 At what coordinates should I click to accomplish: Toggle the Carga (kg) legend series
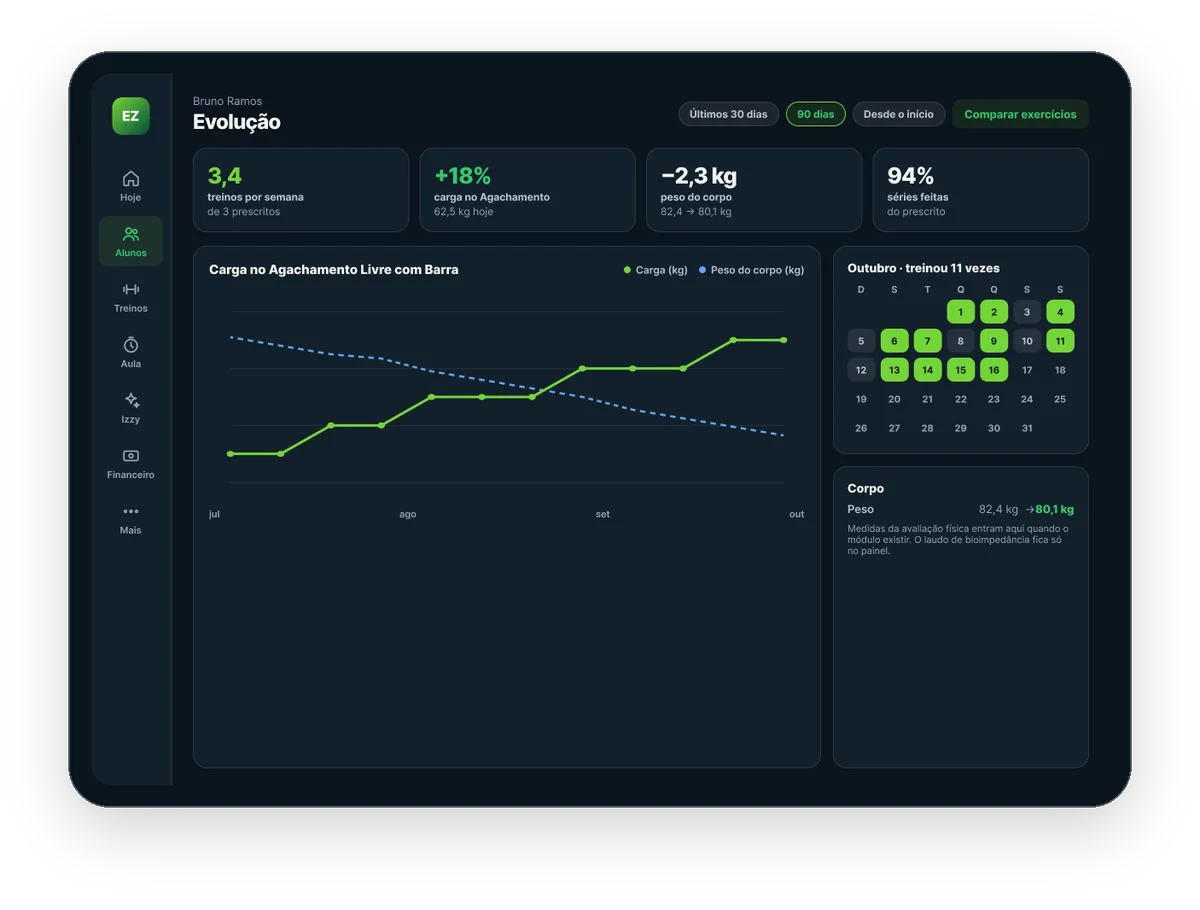pyautogui.click(x=655, y=270)
